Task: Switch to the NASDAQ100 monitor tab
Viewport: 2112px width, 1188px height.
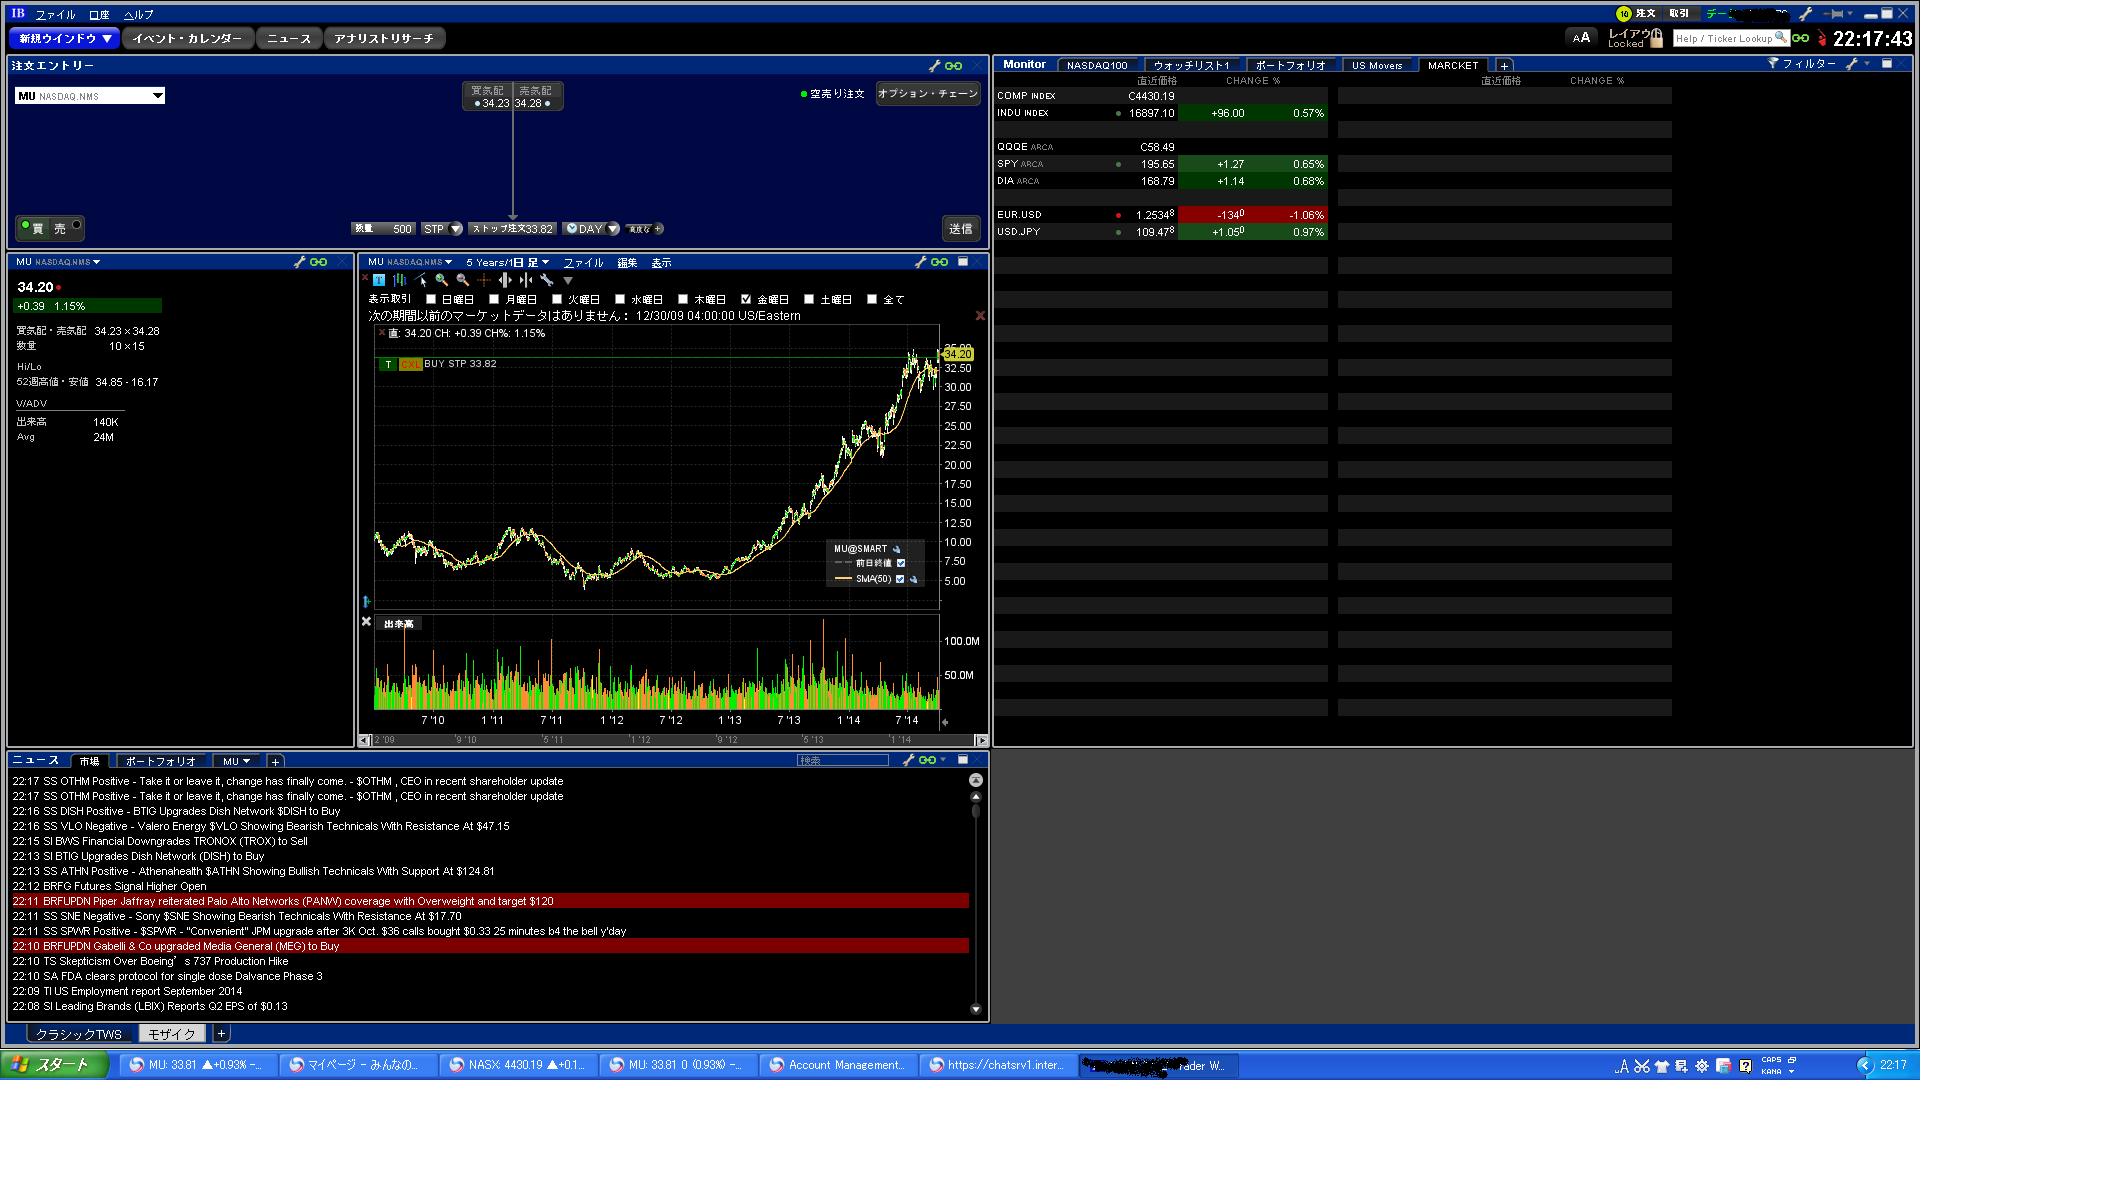Action: pyautogui.click(x=1096, y=65)
